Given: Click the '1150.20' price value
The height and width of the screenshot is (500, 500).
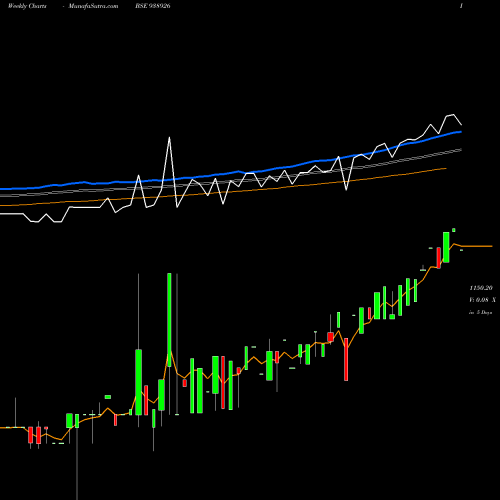Looking at the screenshot, I should pos(480,288).
